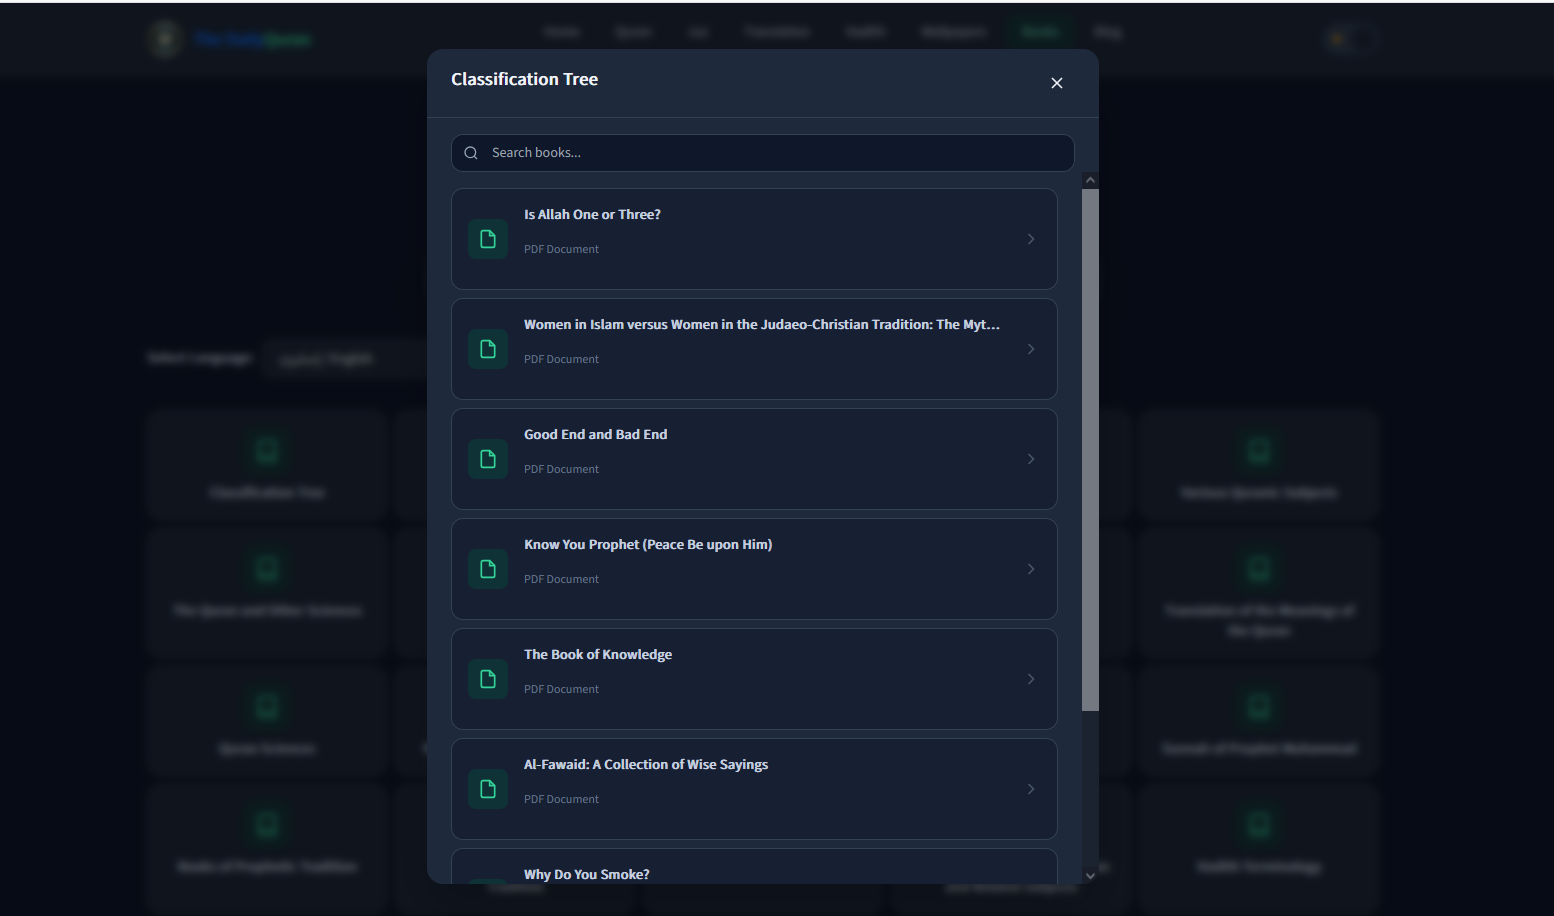Image resolution: width=1554 pixels, height=916 pixels.
Task: Click the search magnifier icon
Action: tap(471, 153)
